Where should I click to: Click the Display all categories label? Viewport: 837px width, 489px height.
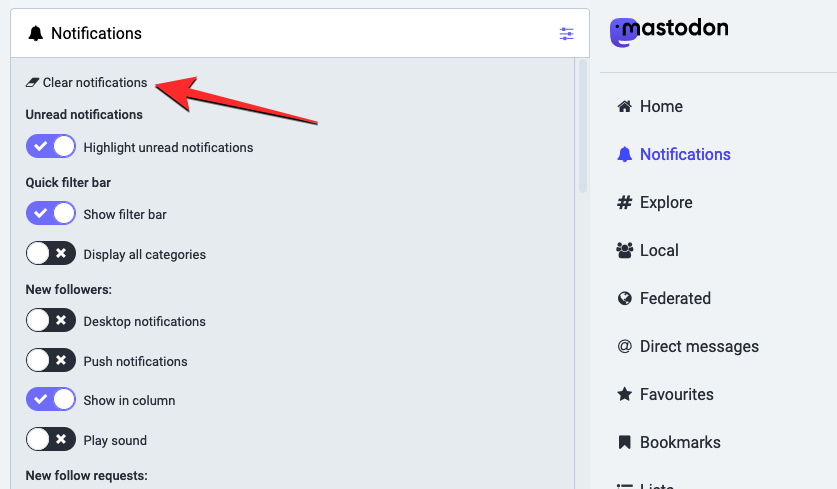click(145, 255)
